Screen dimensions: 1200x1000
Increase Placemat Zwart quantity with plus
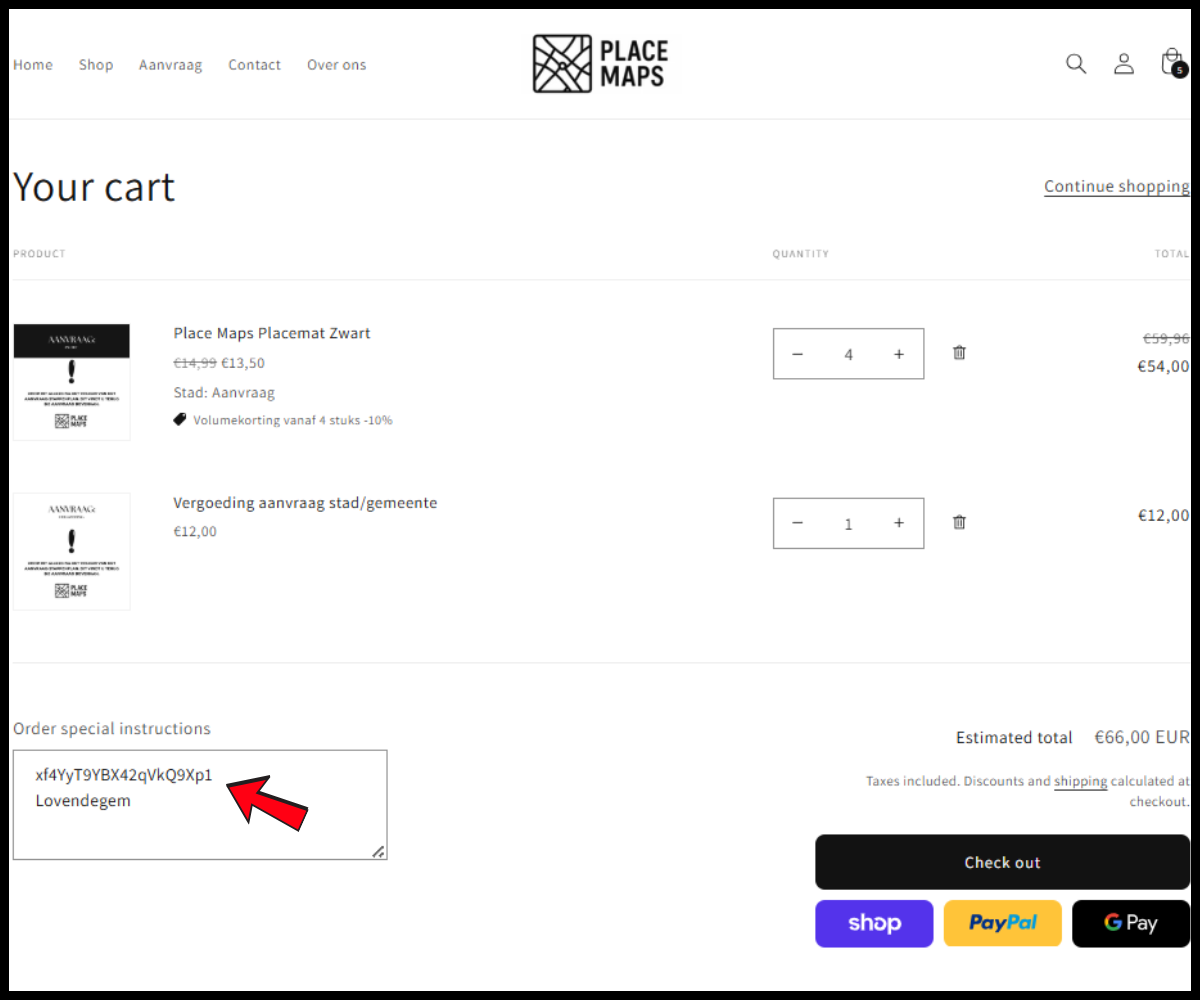(x=899, y=354)
